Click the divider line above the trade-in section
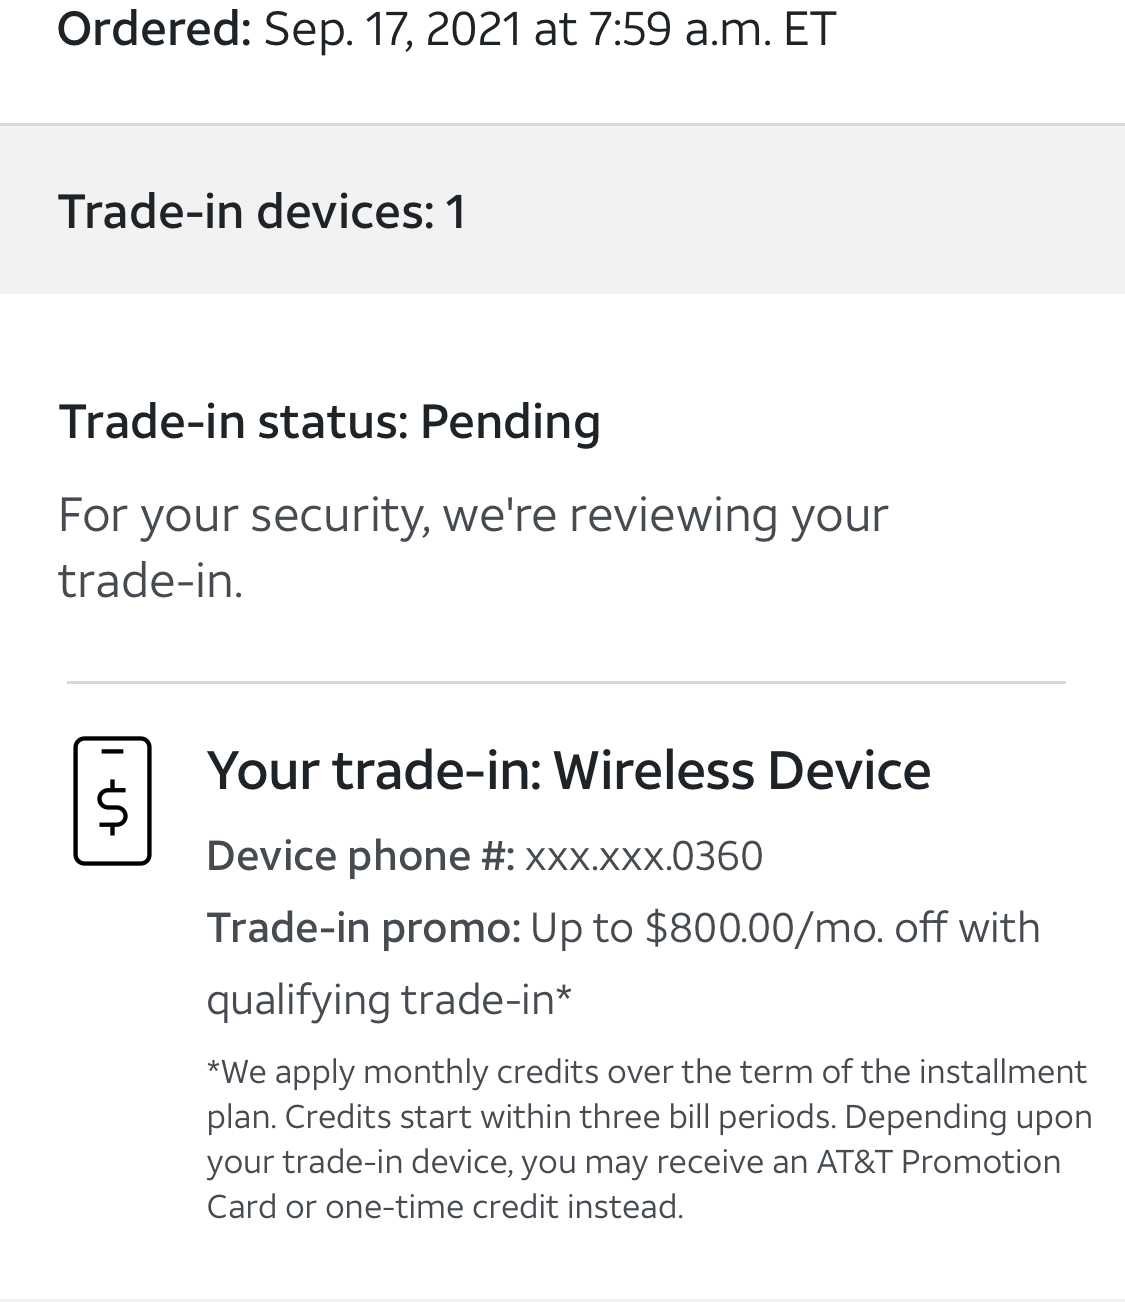The height and width of the screenshot is (1302, 1125). tap(566, 683)
